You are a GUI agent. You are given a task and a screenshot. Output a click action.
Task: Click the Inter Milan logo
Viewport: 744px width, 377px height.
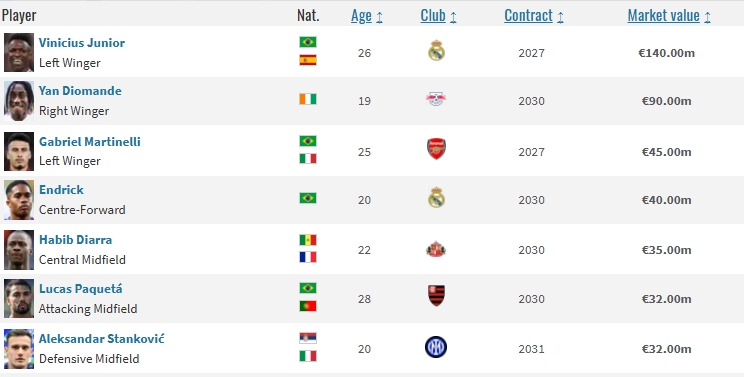[x=436, y=347]
